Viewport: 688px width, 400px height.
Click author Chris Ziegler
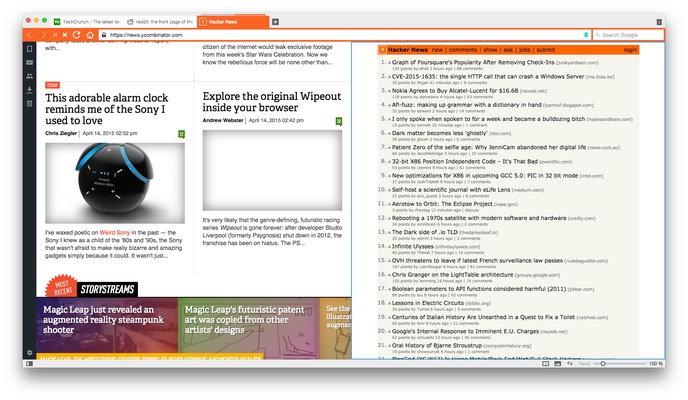pyautogui.click(x=61, y=133)
